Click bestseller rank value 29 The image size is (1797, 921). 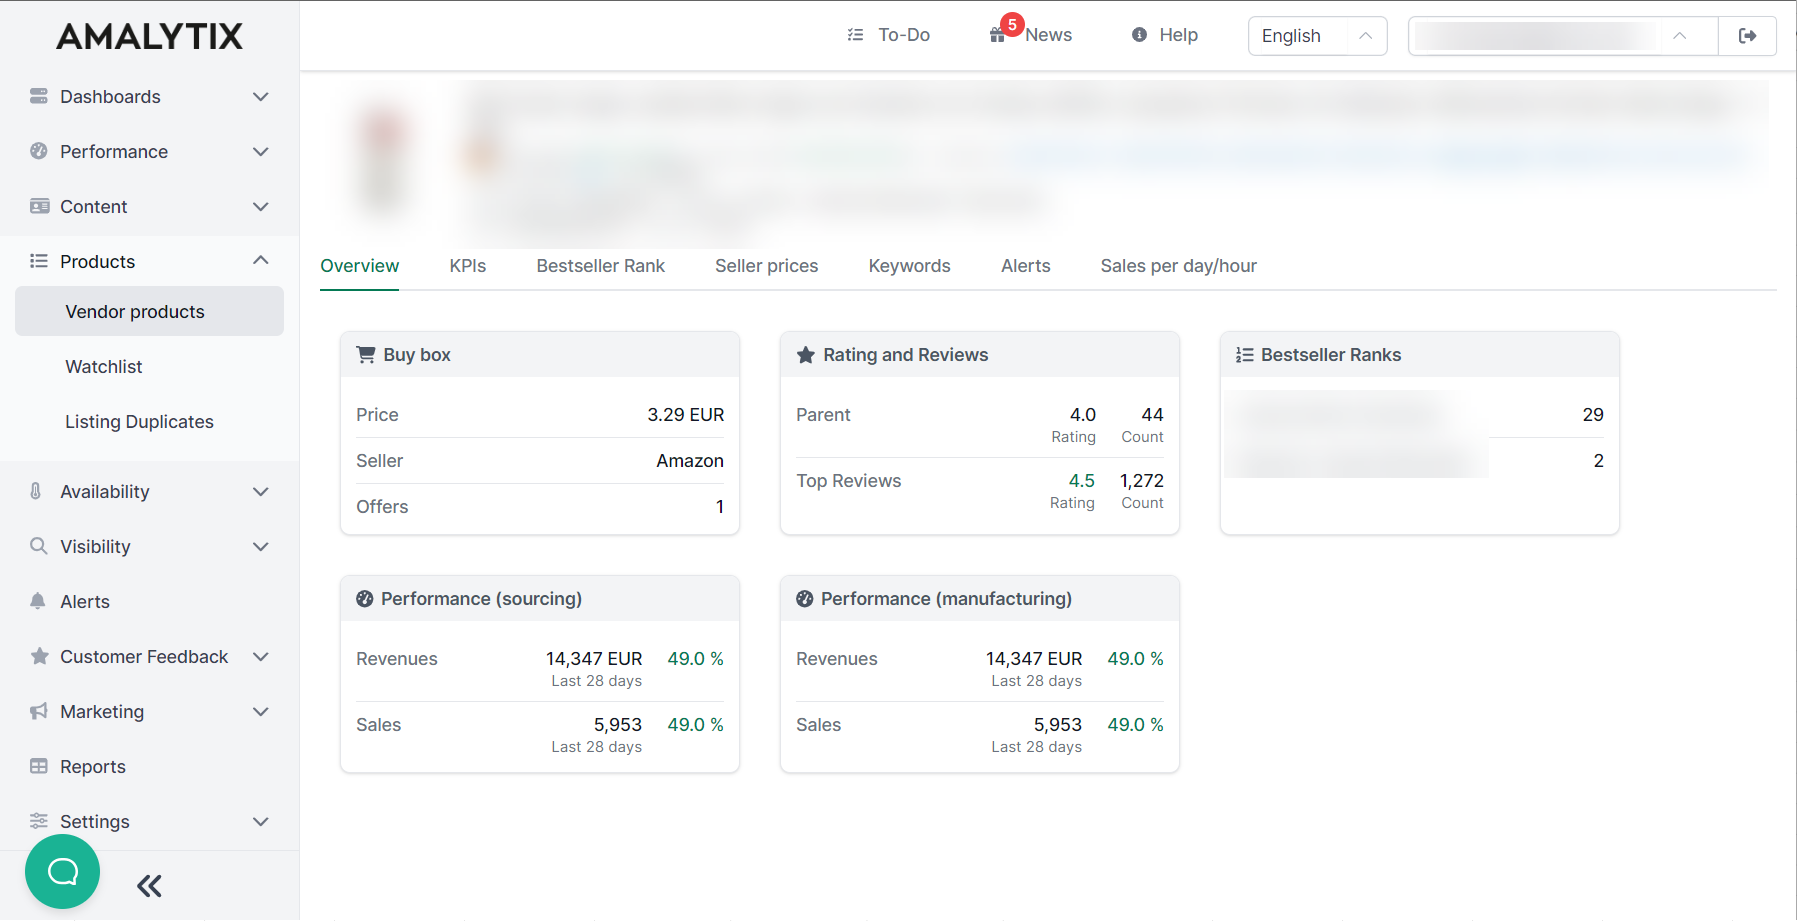click(1593, 415)
